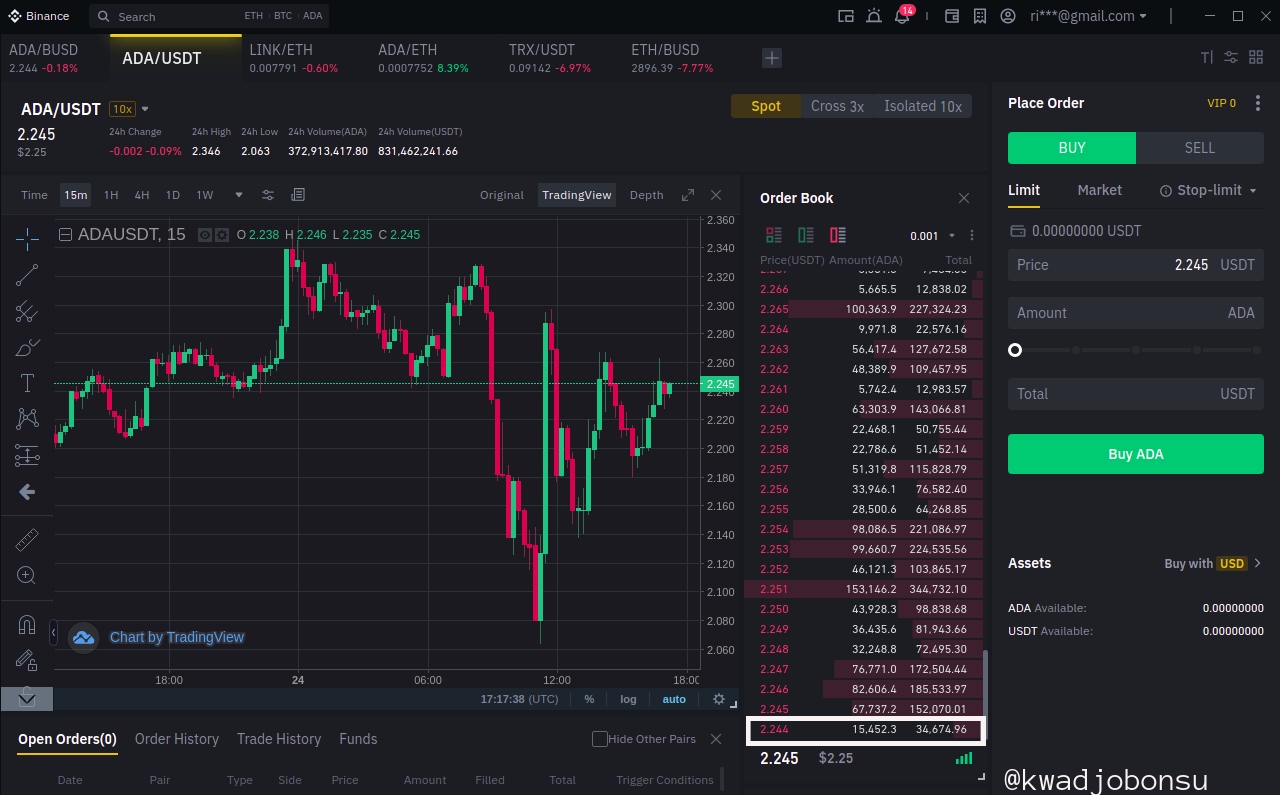This screenshot has height=795, width=1280.
Task: Open the price alert icon
Action: tap(874, 16)
